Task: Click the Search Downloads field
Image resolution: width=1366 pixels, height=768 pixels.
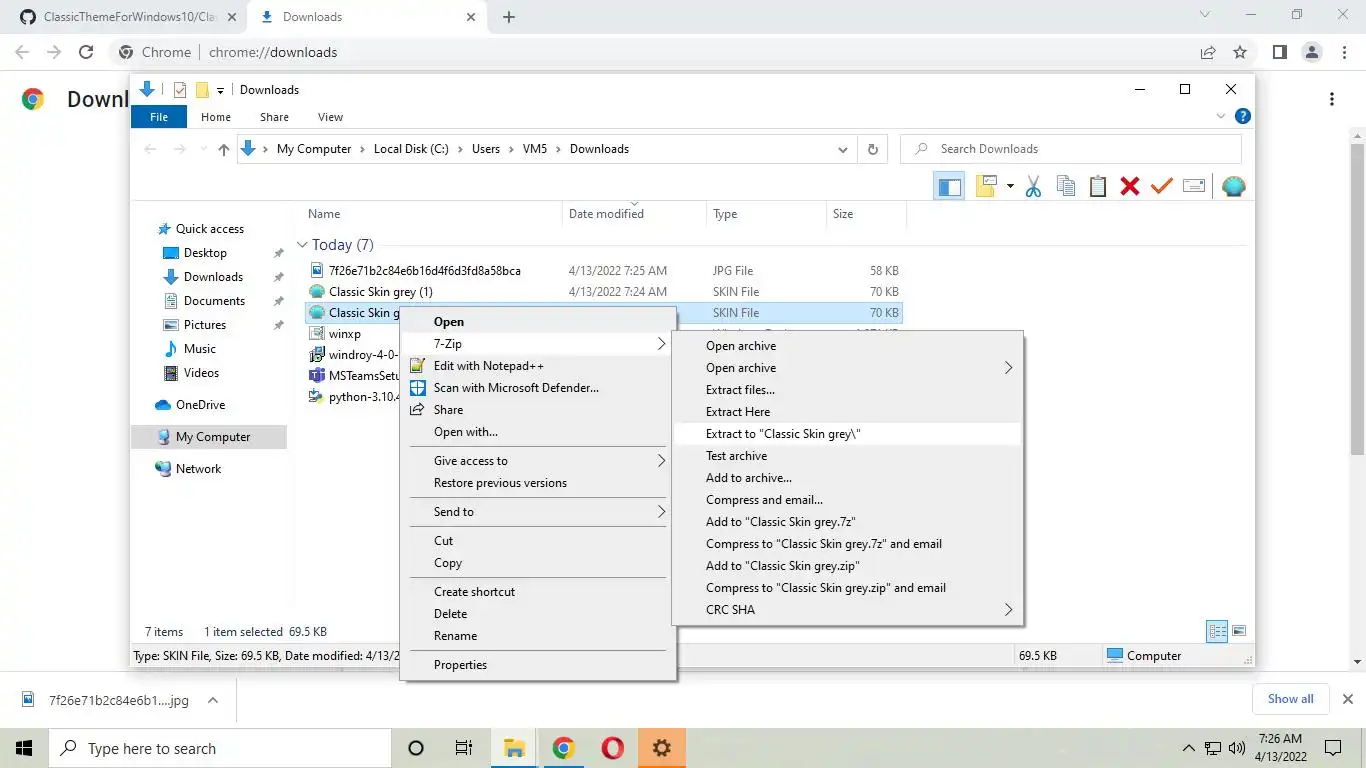Action: coord(1071,149)
